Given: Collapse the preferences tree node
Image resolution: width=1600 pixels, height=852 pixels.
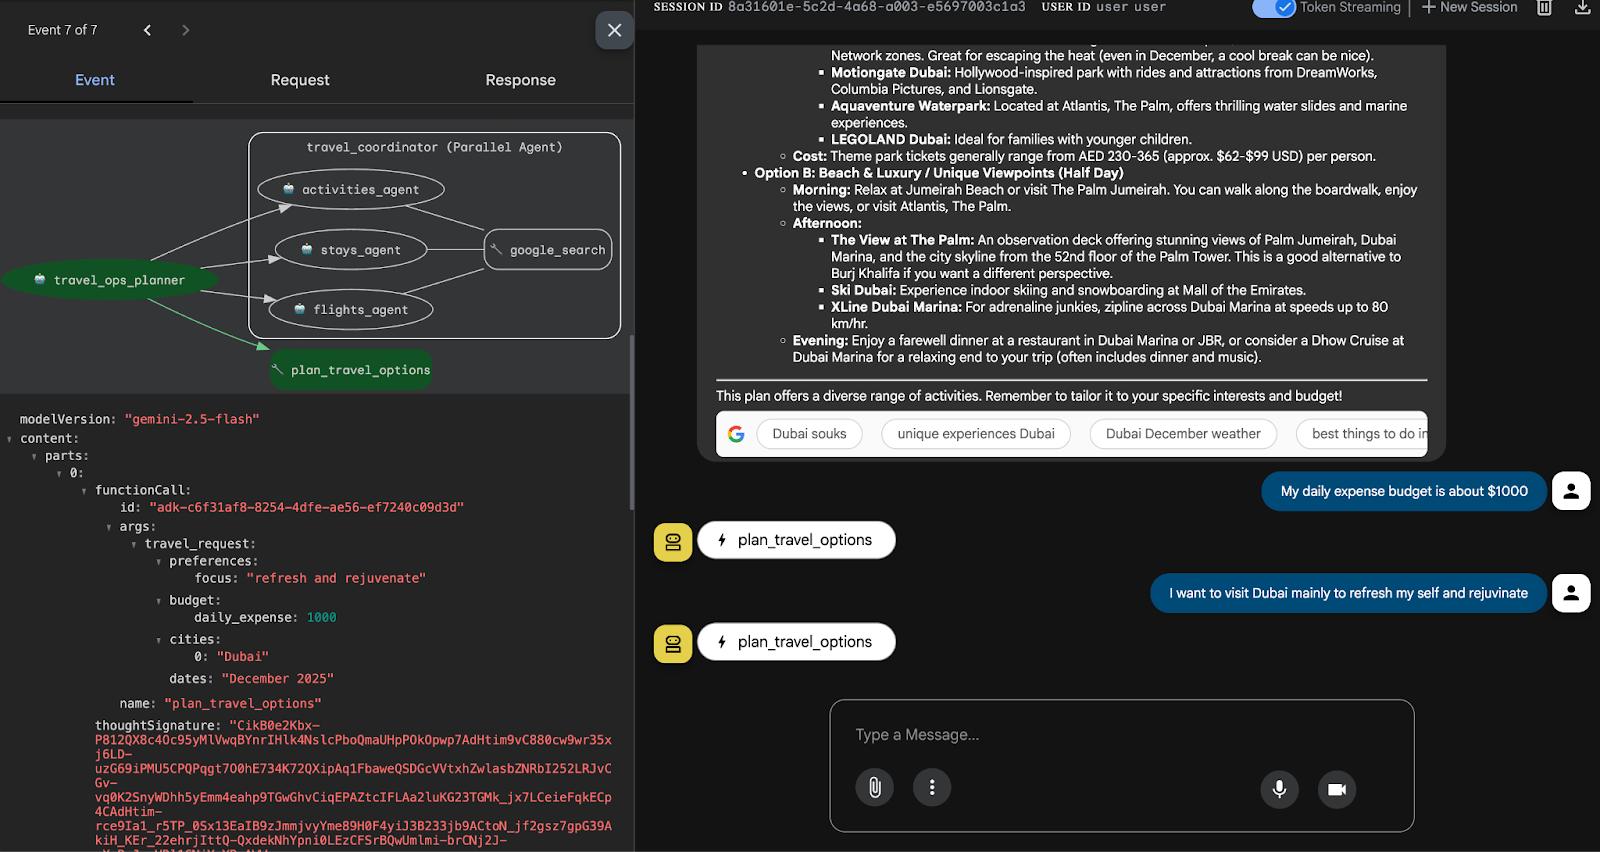Looking at the screenshot, I should (x=159, y=562).
